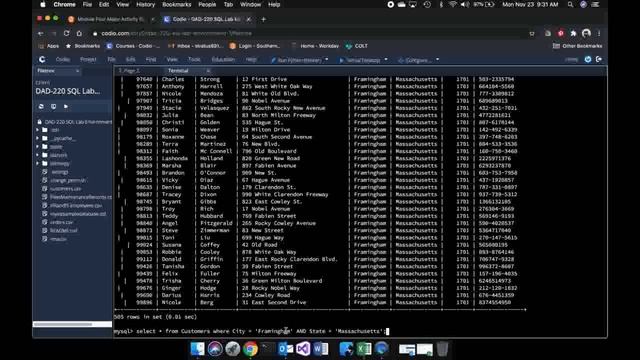Open the Codio Edit menu

pos(130,60)
